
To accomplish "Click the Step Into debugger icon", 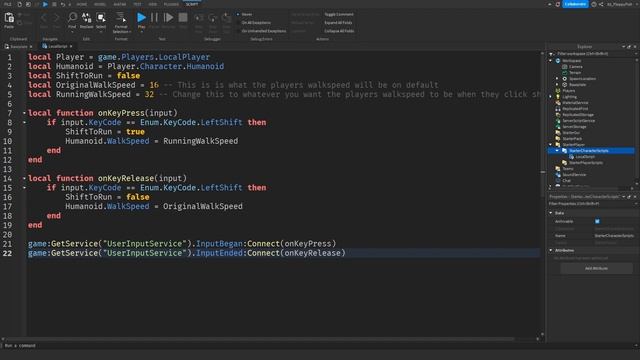I will [x=199, y=18].
